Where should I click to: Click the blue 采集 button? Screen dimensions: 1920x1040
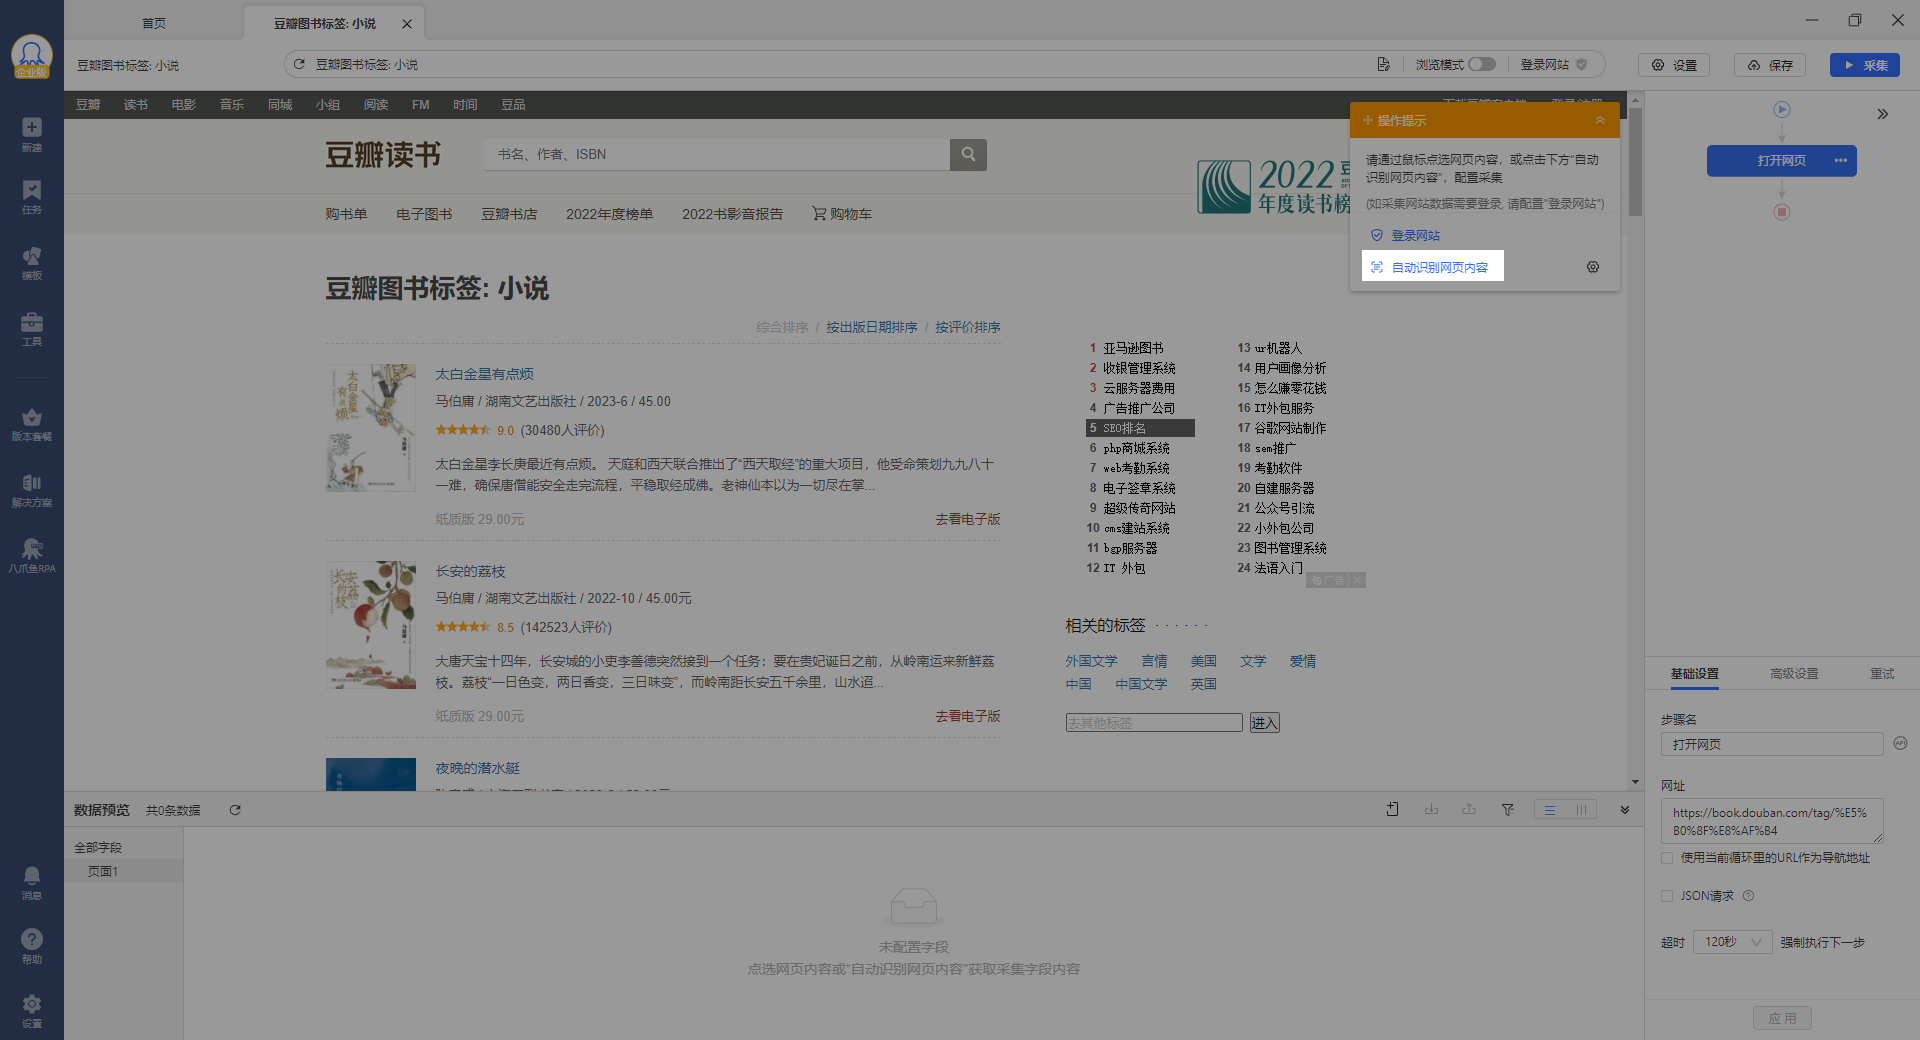pyautogui.click(x=1865, y=65)
